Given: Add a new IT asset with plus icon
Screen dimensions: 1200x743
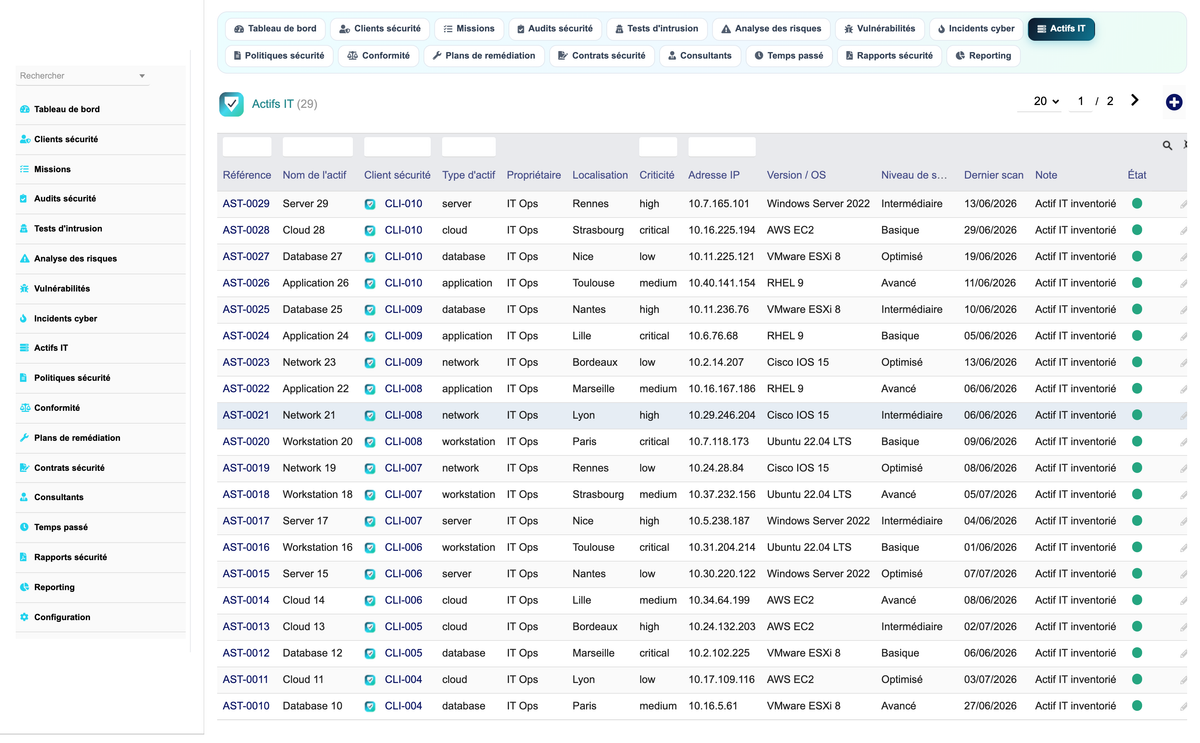Looking at the screenshot, I should [1174, 102].
